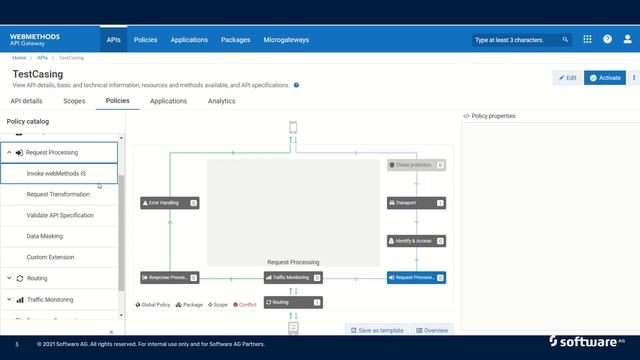Viewport: 640px width, 360px height.
Task: Click the Routing cycle icon in catalog
Action: pos(20,278)
